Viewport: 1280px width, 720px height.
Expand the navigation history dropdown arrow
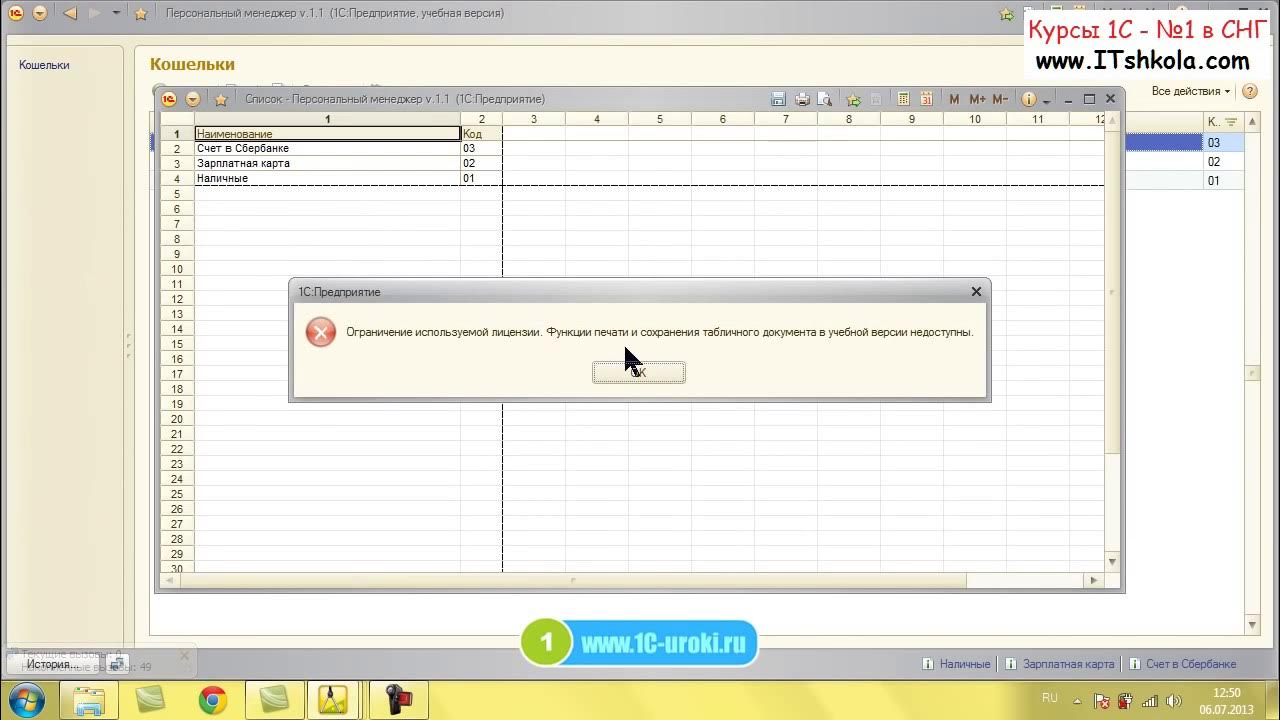tap(116, 14)
